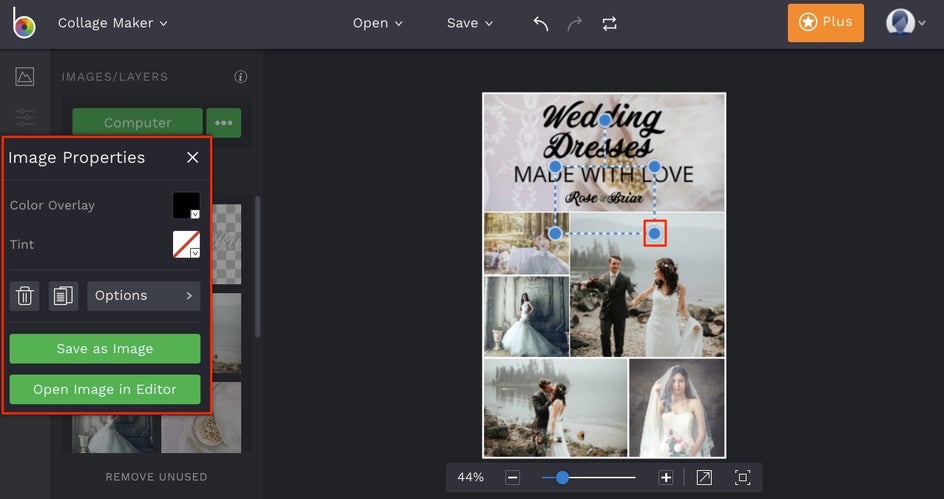Click the bottom-right selection handle in red box
This screenshot has height=499, width=944.
point(654,234)
